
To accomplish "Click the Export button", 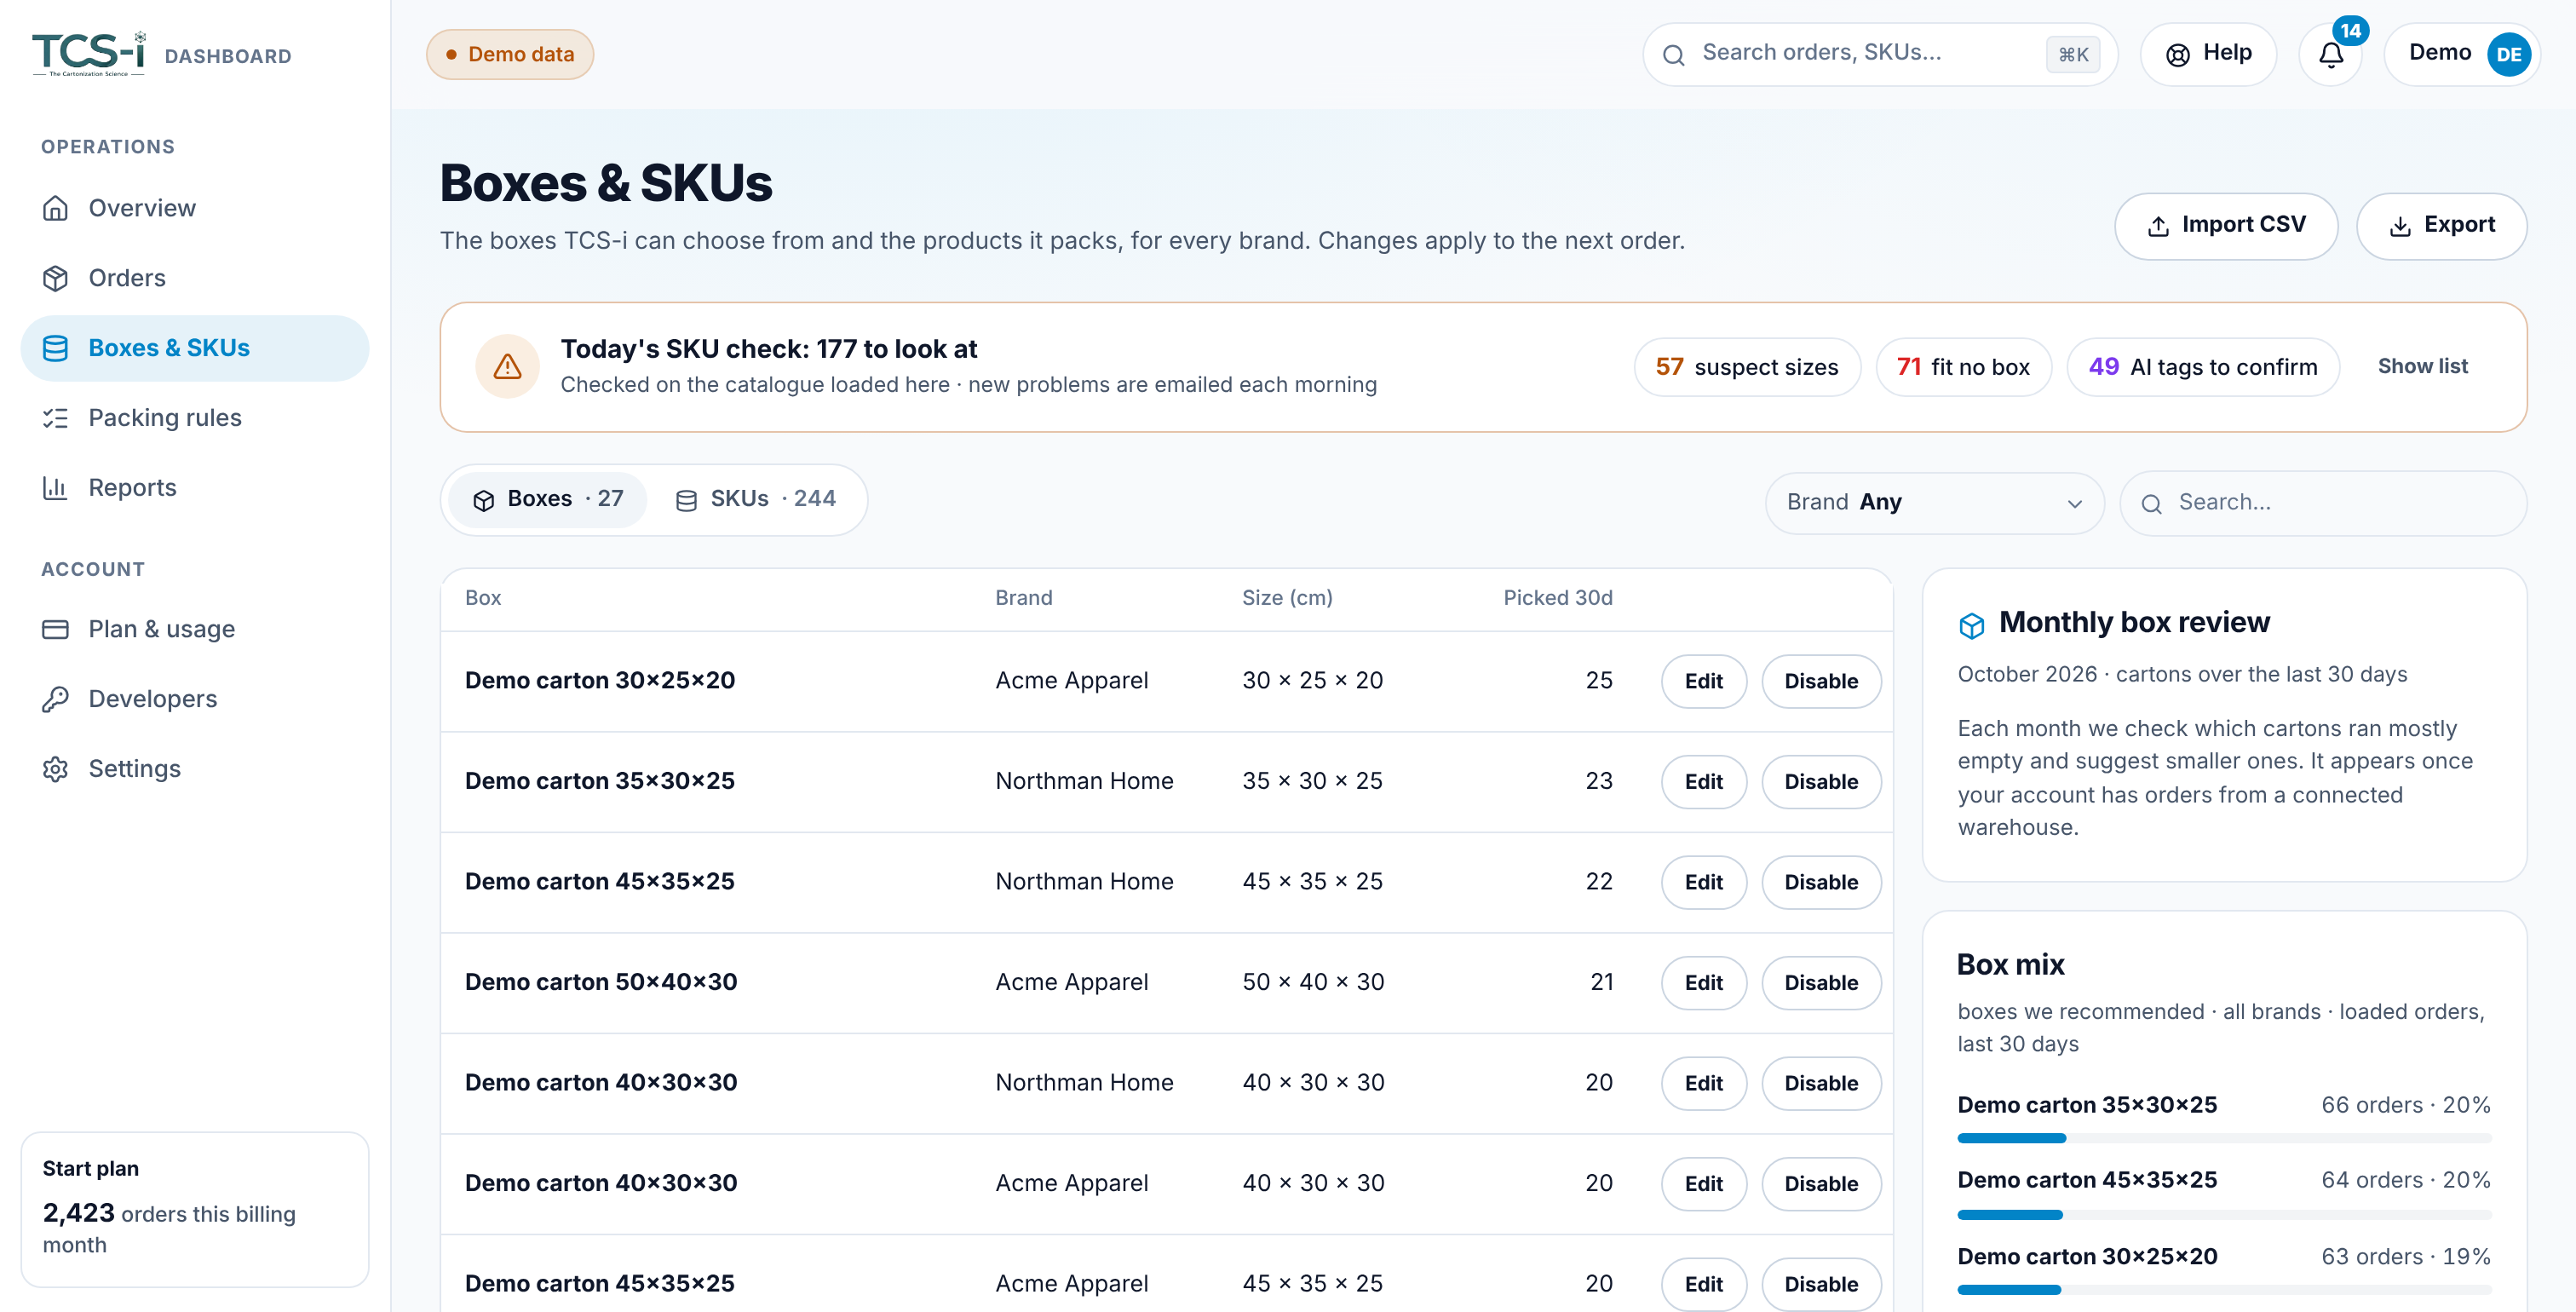I will click(2441, 225).
